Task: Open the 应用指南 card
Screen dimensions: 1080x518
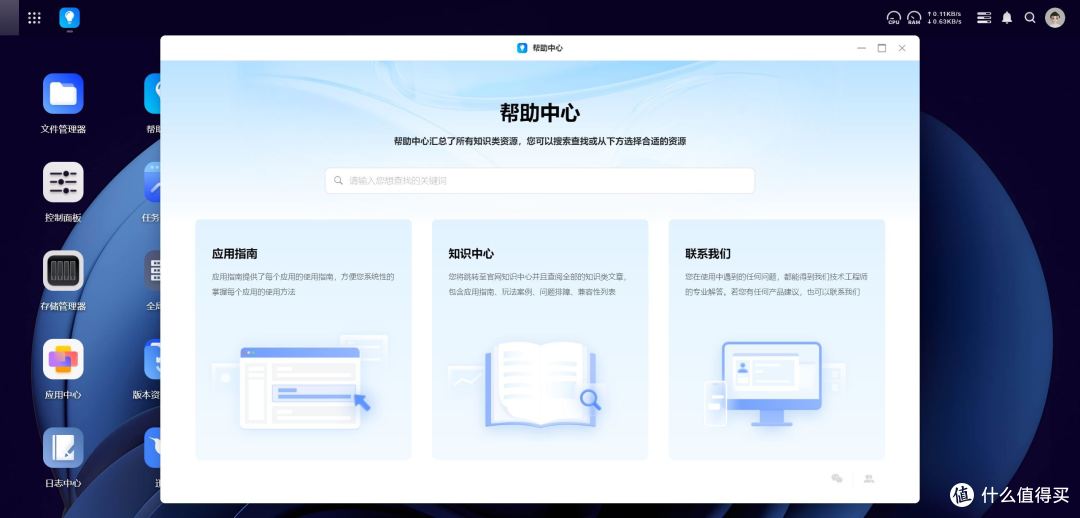Action: pyautogui.click(x=304, y=340)
